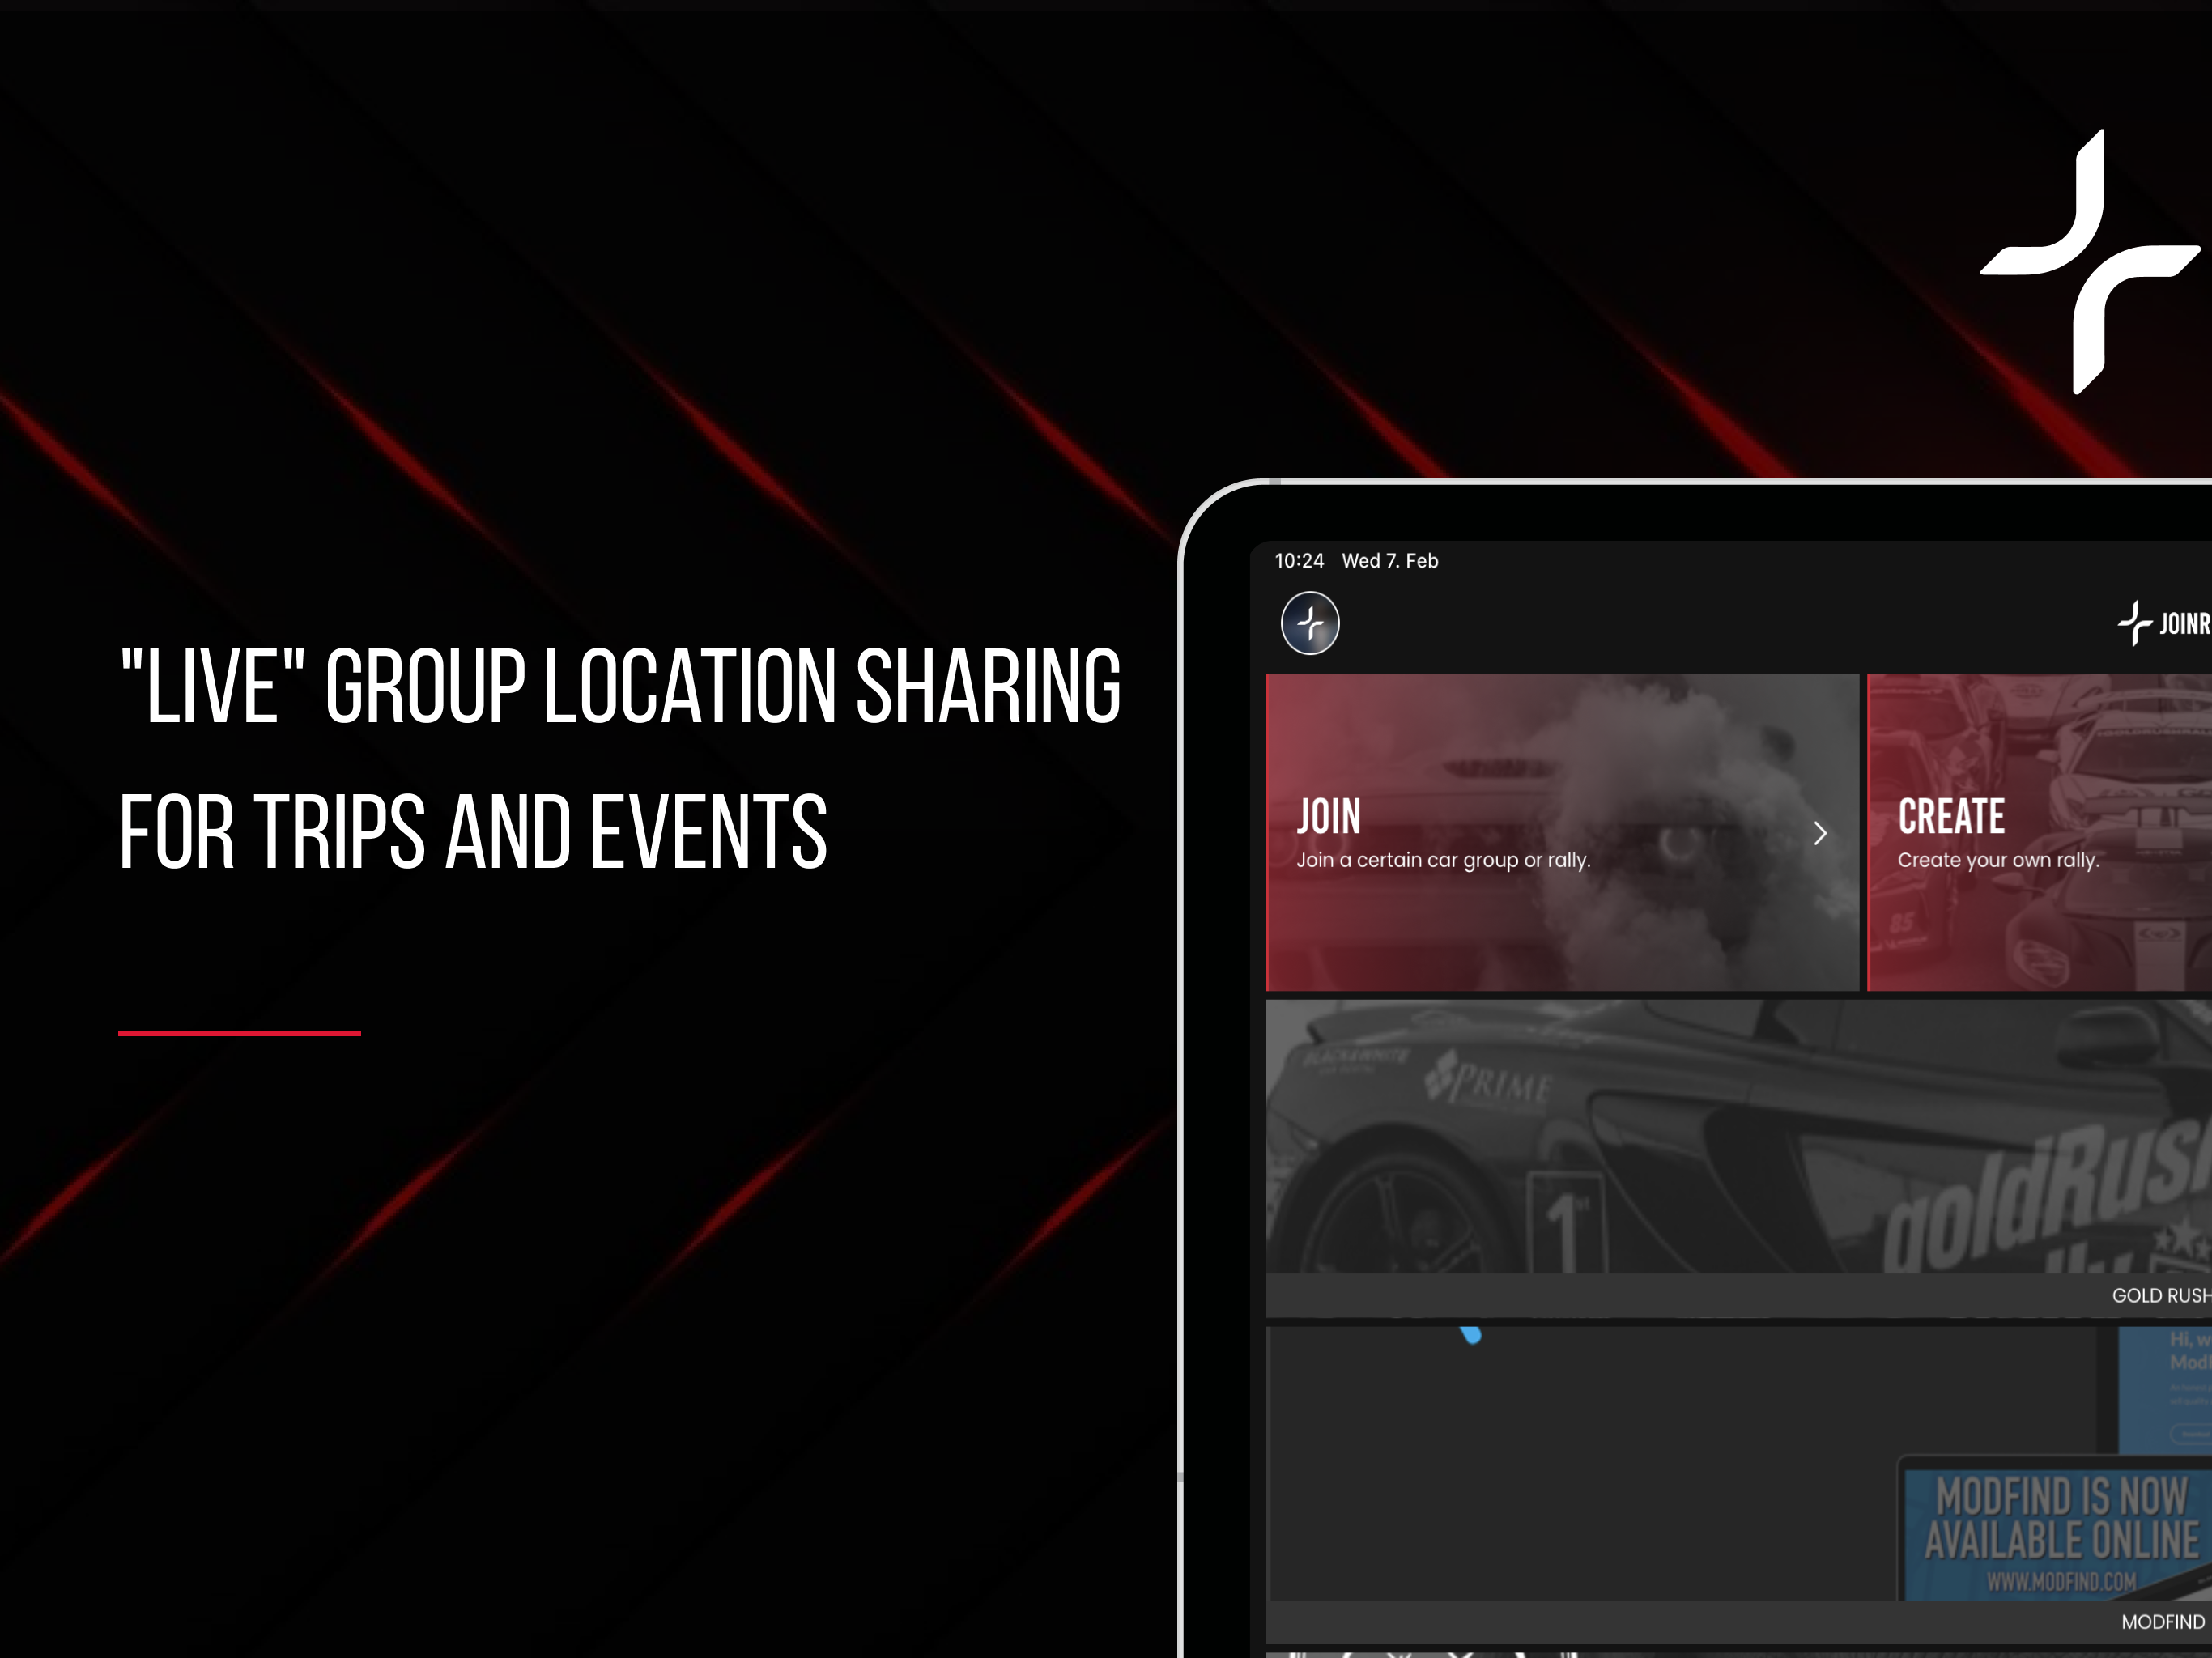Screen dimensions: 2212x1658
Task: Open the JOIN card title
Action: point(1329,816)
